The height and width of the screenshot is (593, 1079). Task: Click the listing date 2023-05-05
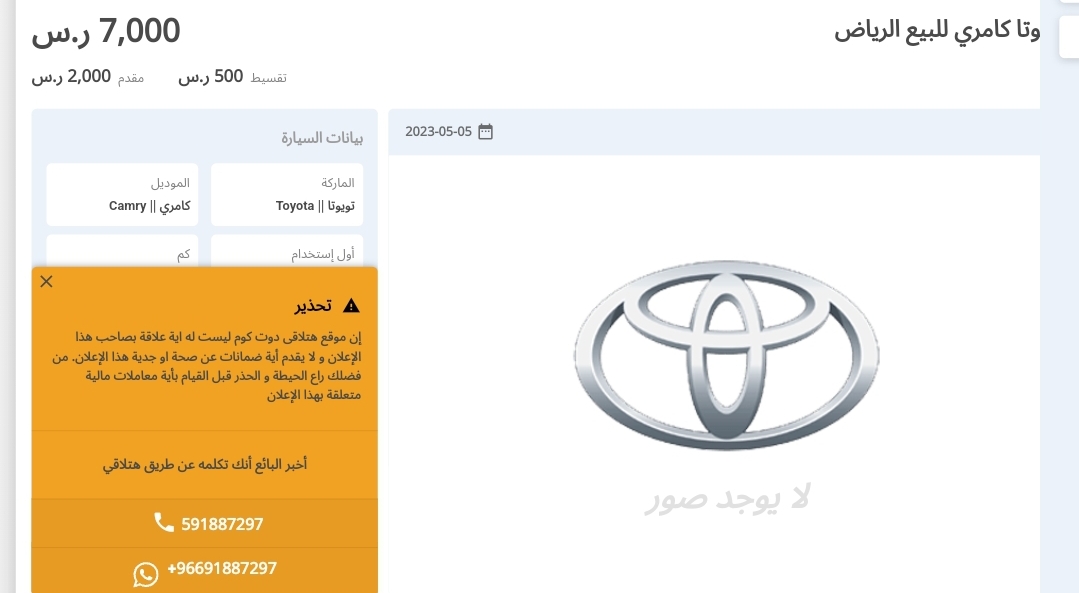point(438,131)
